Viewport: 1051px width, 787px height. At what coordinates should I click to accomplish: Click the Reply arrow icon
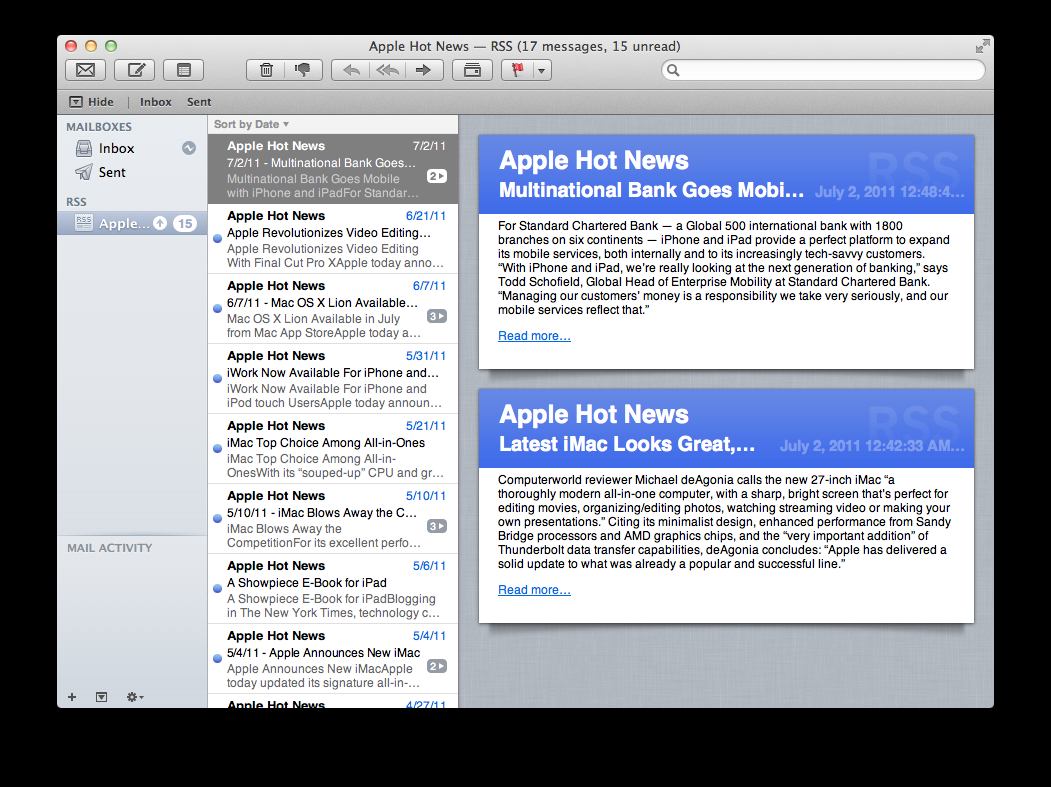tap(351, 70)
